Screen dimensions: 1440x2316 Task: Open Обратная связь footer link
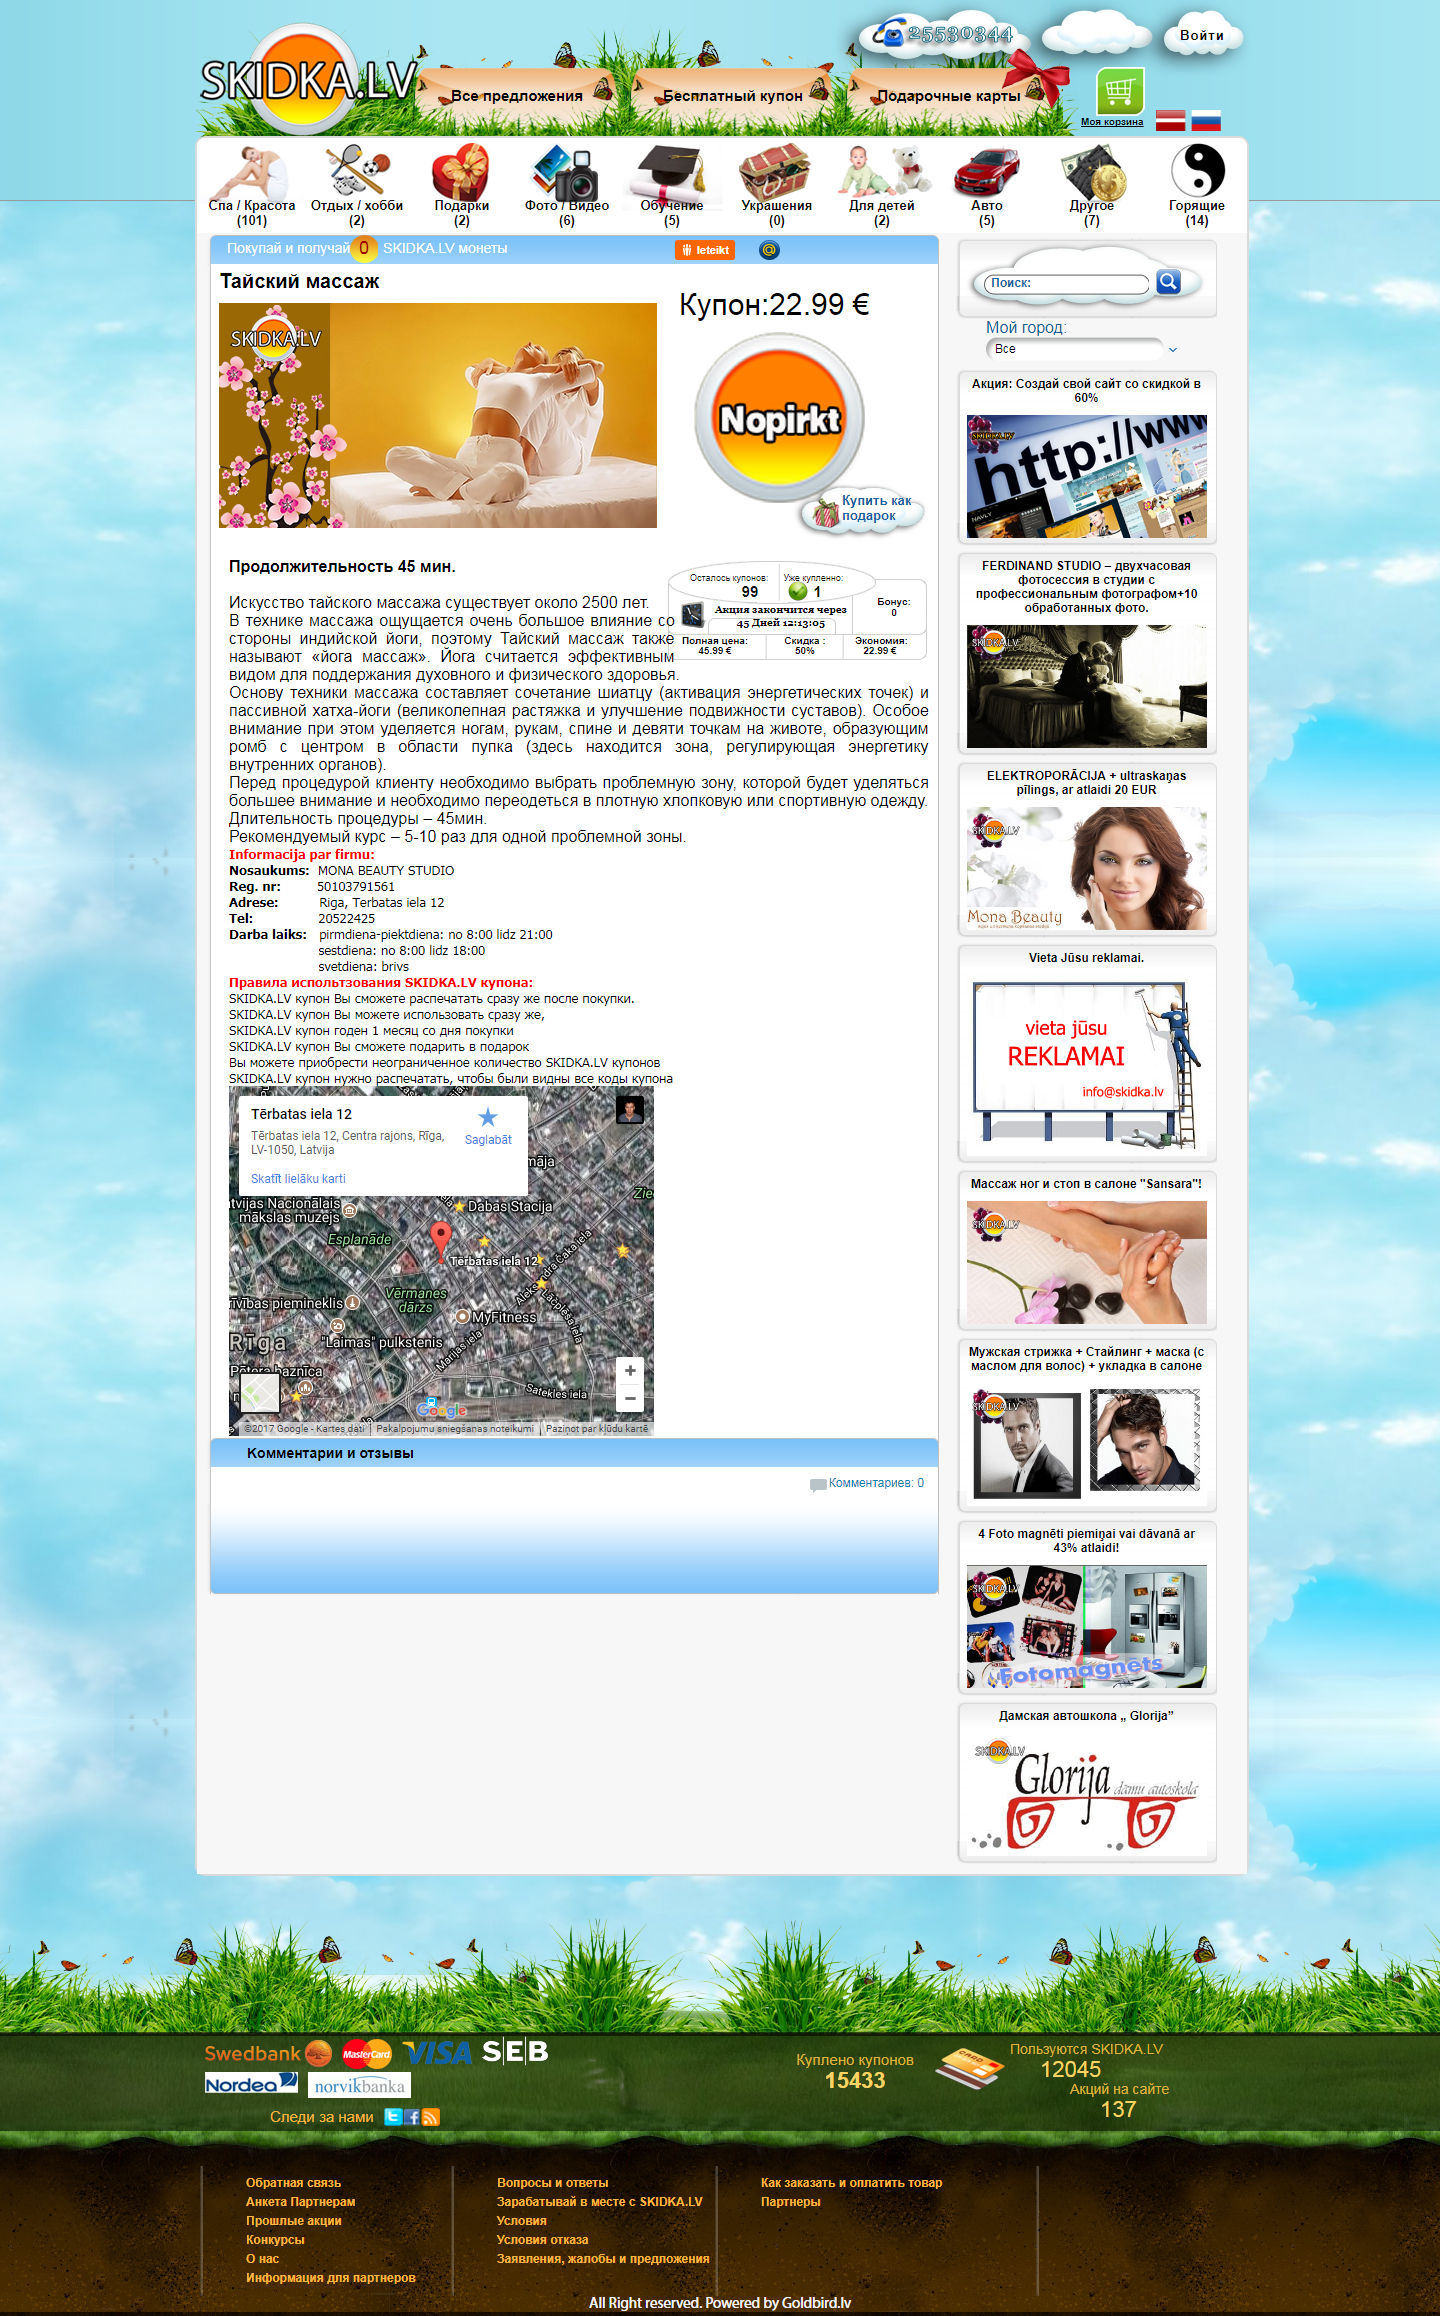pyautogui.click(x=294, y=2183)
